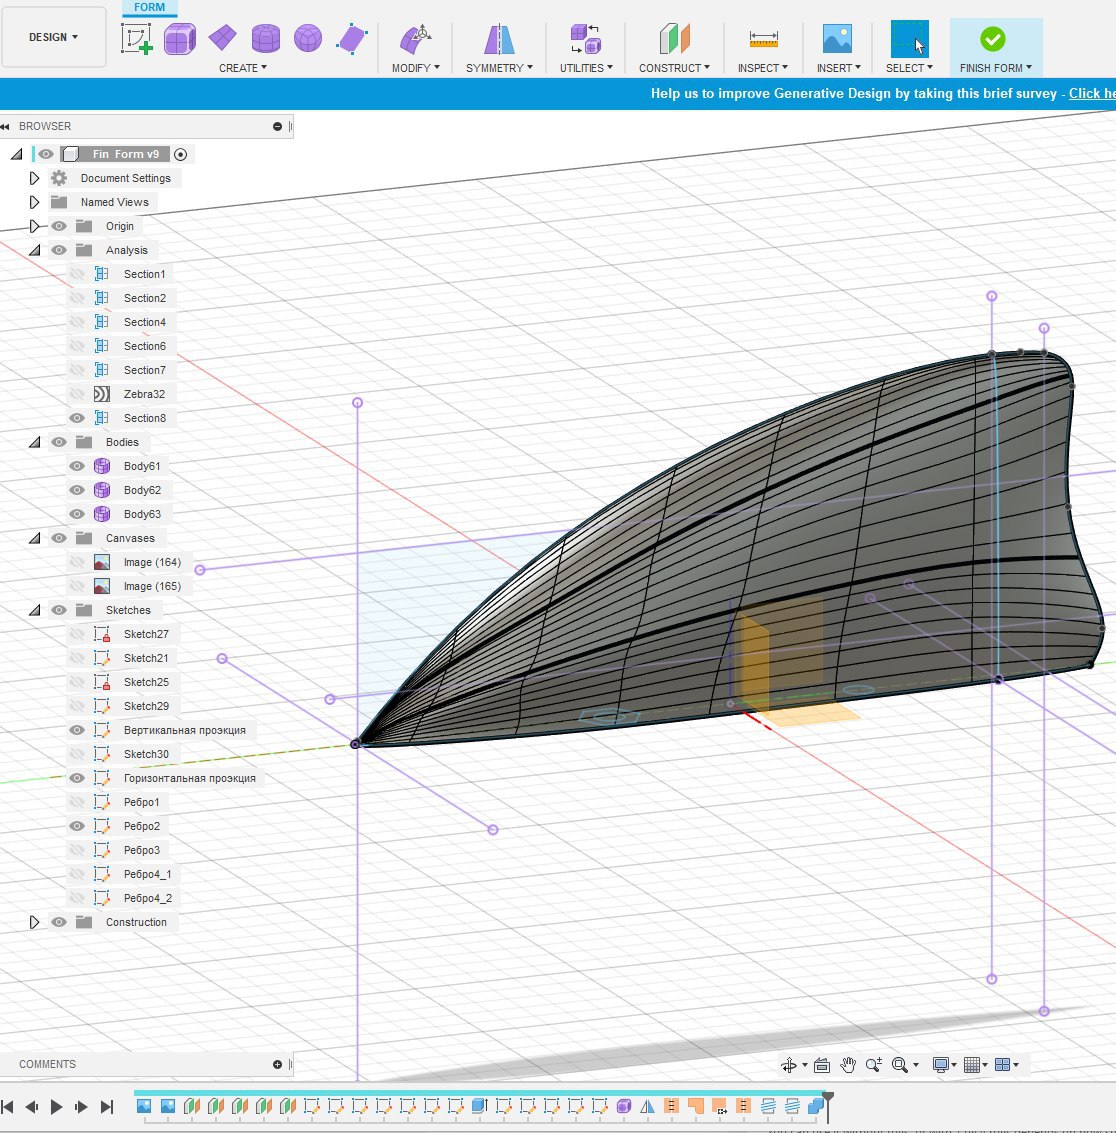Click the Create Sketch icon
This screenshot has width=1116, height=1133.
pos(137,38)
